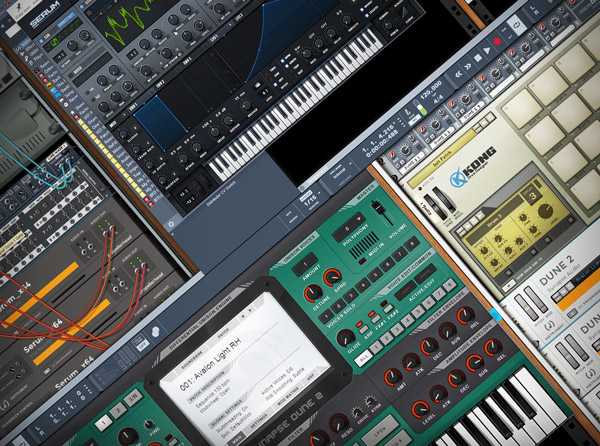Screen dimensions: 600x446
Task: Click the Filter Envelope DEC knob
Action: [429, 346]
